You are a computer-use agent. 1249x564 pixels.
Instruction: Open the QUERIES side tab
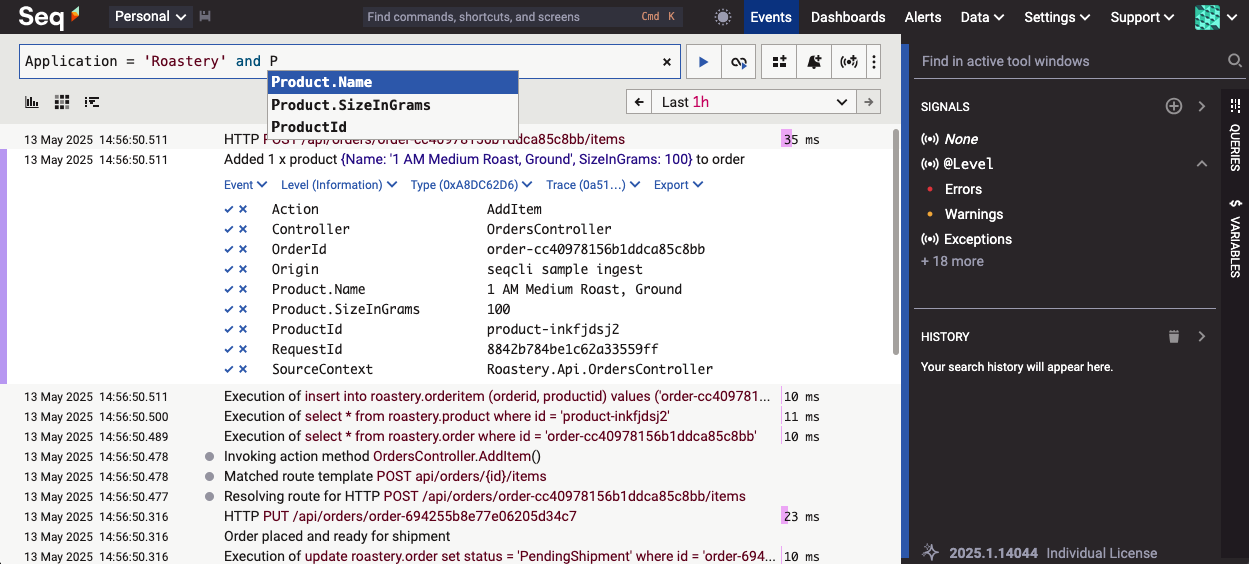pyautogui.click(x=1235, y=136)
